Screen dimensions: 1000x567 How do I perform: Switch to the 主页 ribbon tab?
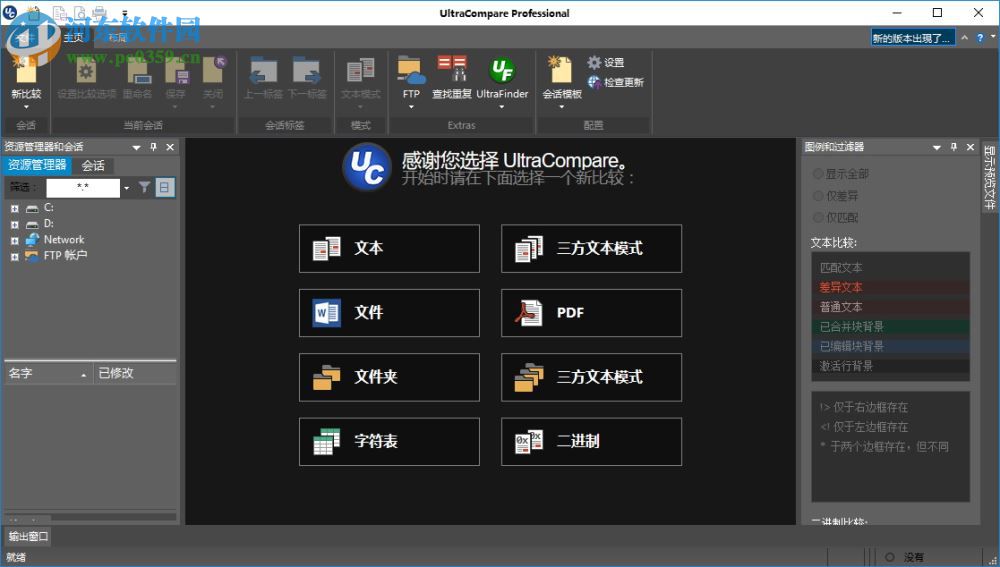coord(73,38)
